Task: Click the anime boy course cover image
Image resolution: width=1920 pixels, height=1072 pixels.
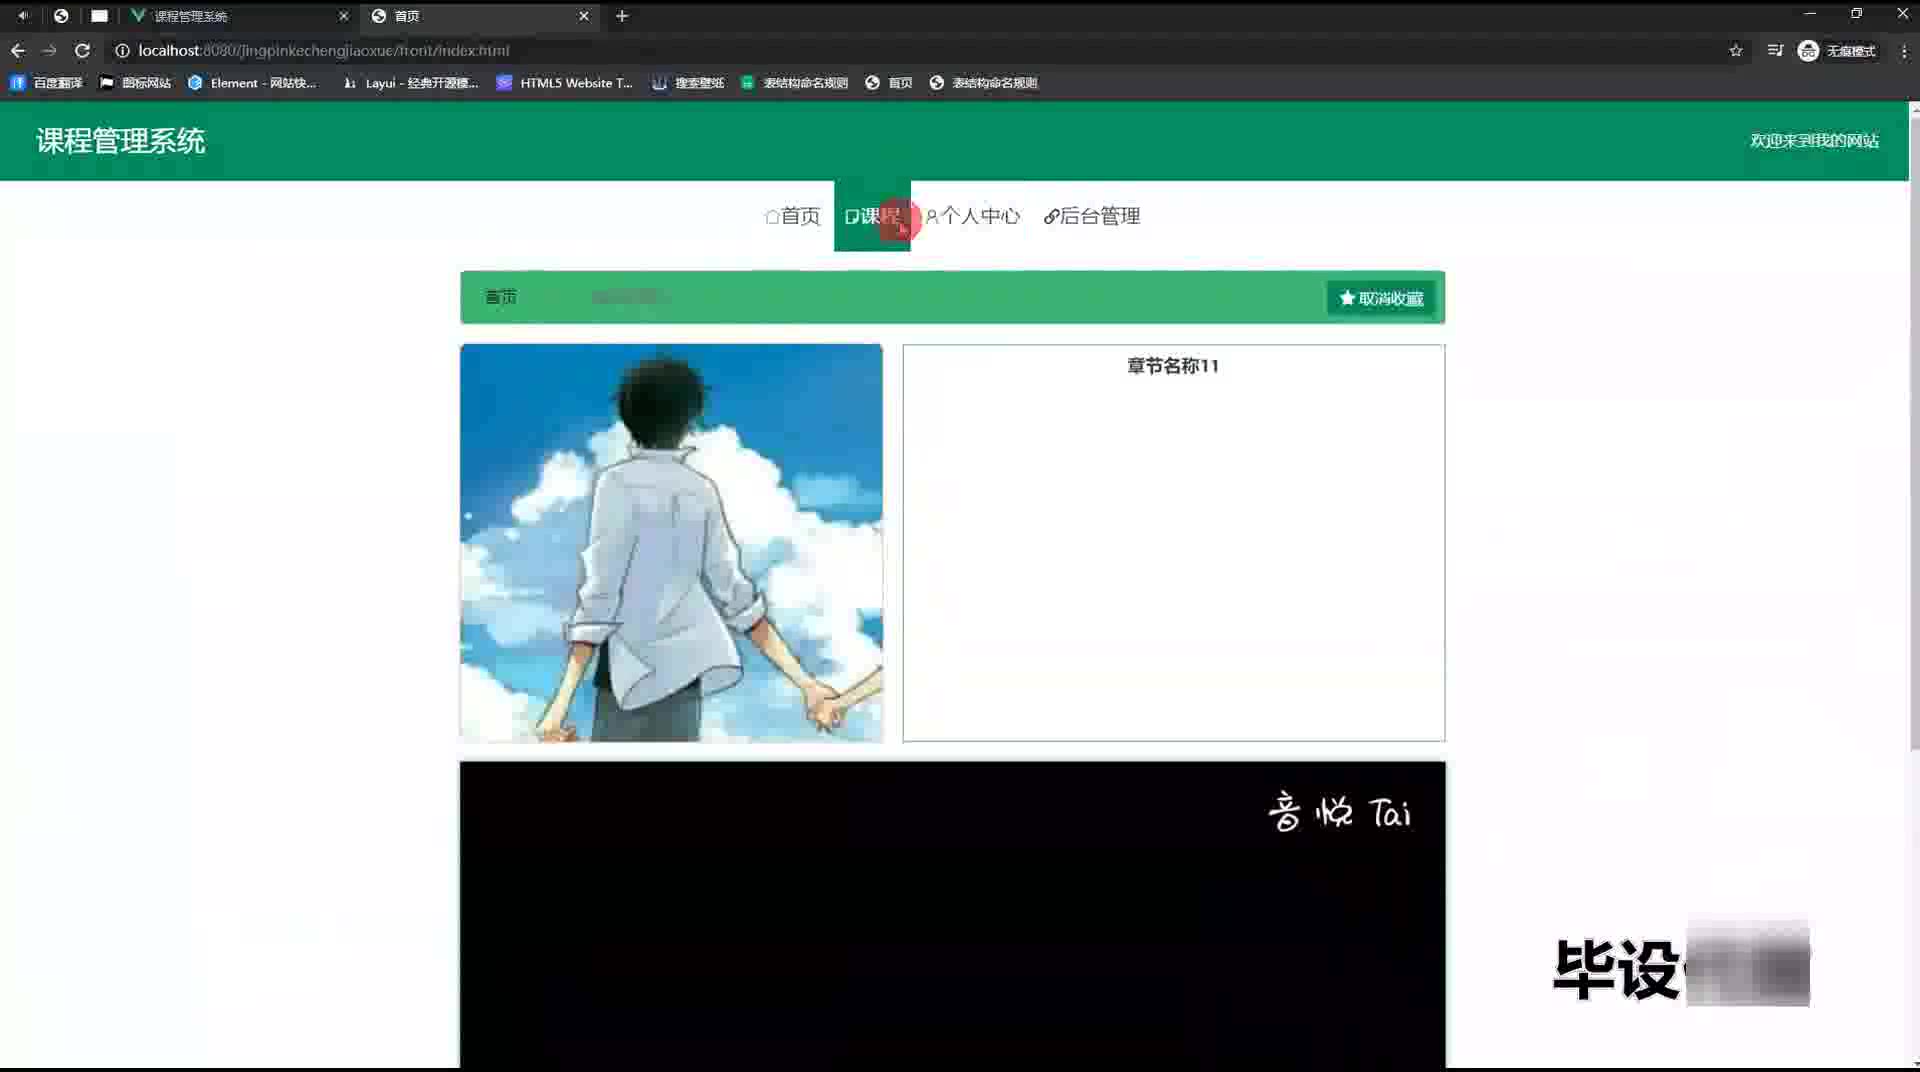Action: coord(671,543)
